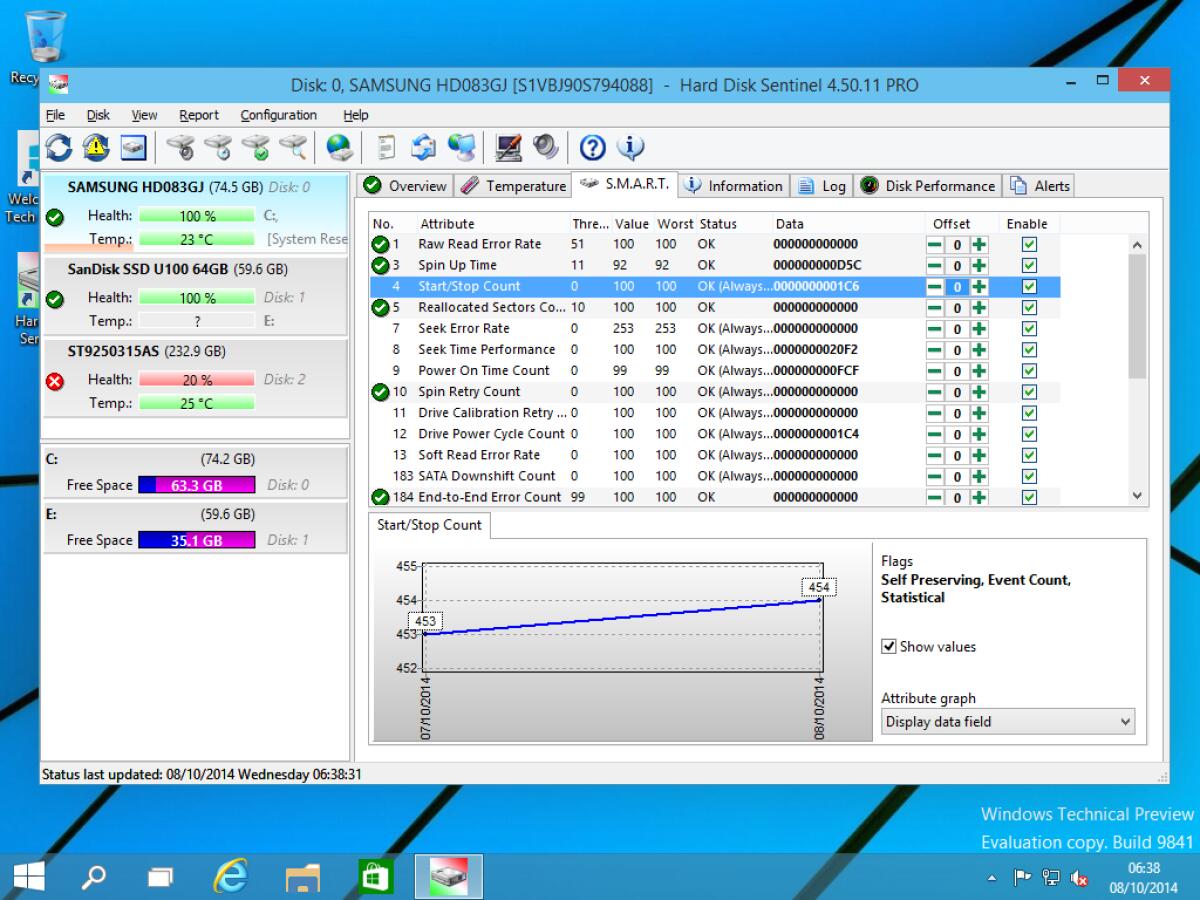Start a surface test with the disk magnifier icon
The width and height of the screenshot is (1200, 900).
point(293,147)
